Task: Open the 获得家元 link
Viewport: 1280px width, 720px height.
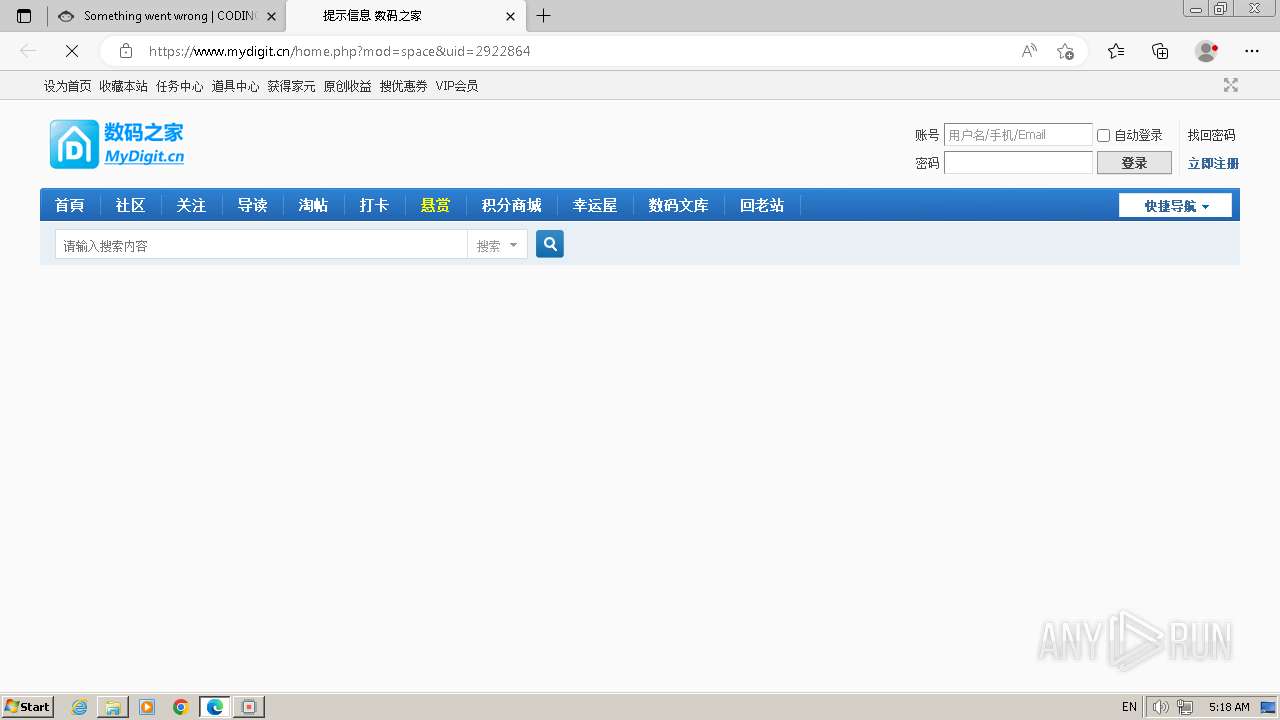Action: click(x=291, y=86)
